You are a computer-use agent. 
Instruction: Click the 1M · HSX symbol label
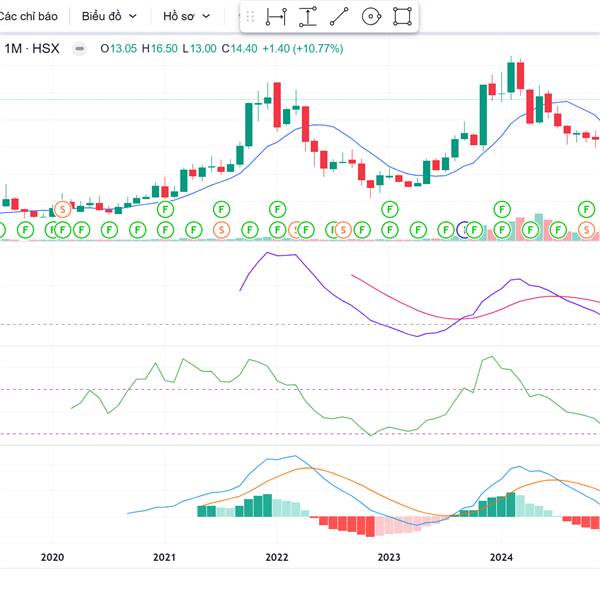click(31, 49)
